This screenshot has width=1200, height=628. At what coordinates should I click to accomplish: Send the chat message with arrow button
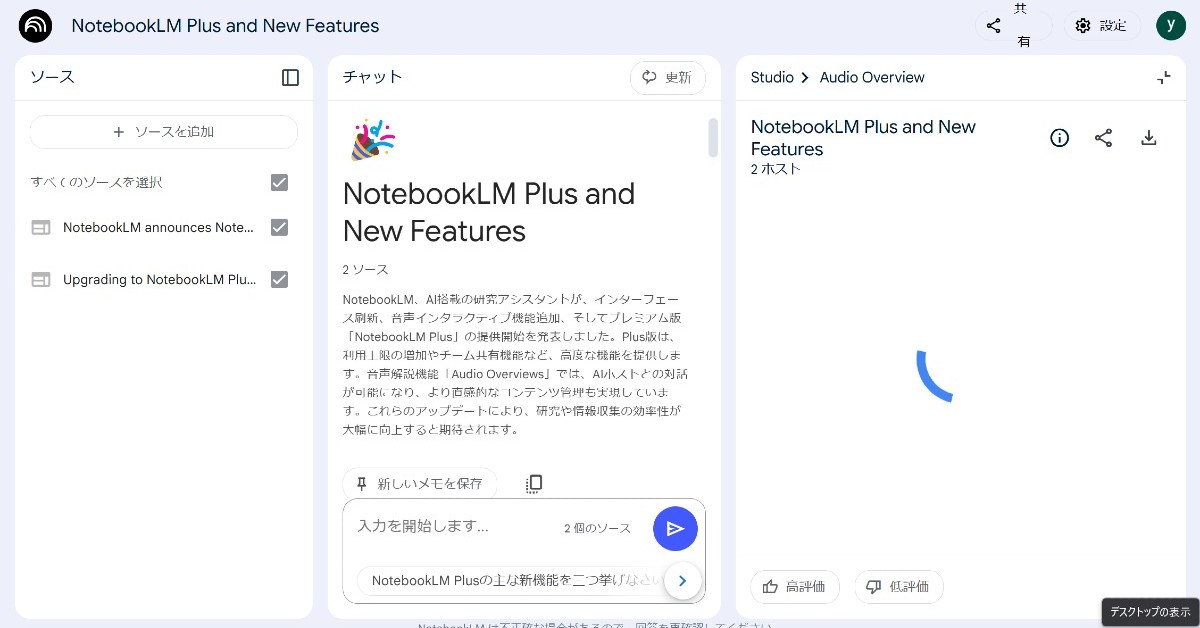tap(675, 529)
